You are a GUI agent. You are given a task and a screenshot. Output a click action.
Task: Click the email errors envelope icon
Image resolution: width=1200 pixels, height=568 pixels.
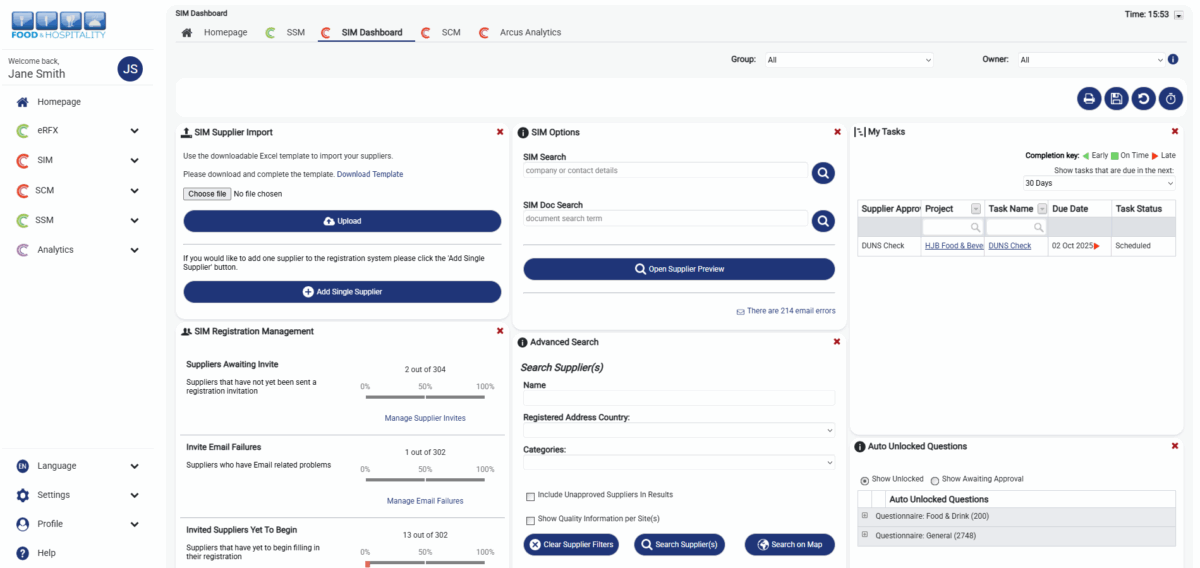click(740, 312)
